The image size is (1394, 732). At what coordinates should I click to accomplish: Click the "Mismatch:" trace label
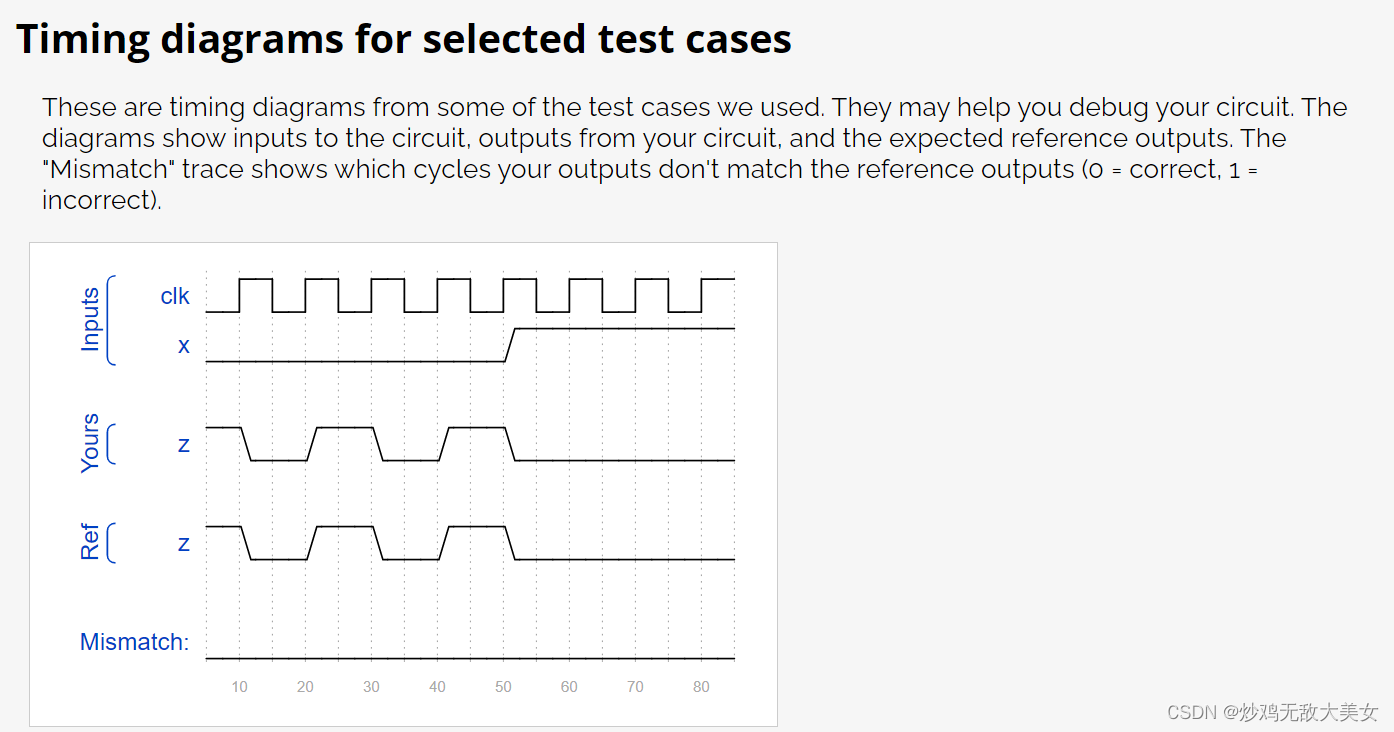[134, 642]
